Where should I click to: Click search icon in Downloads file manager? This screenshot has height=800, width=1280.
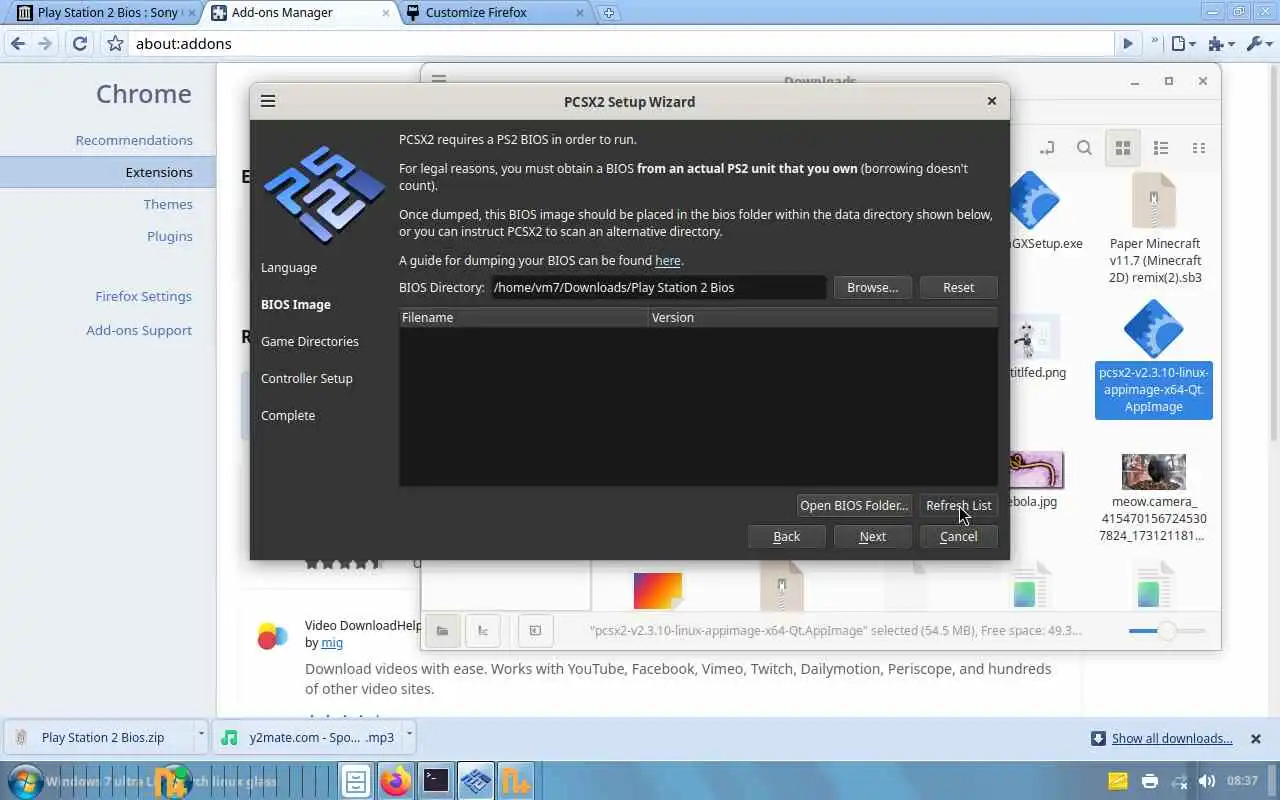click(x=1084, y=148)
